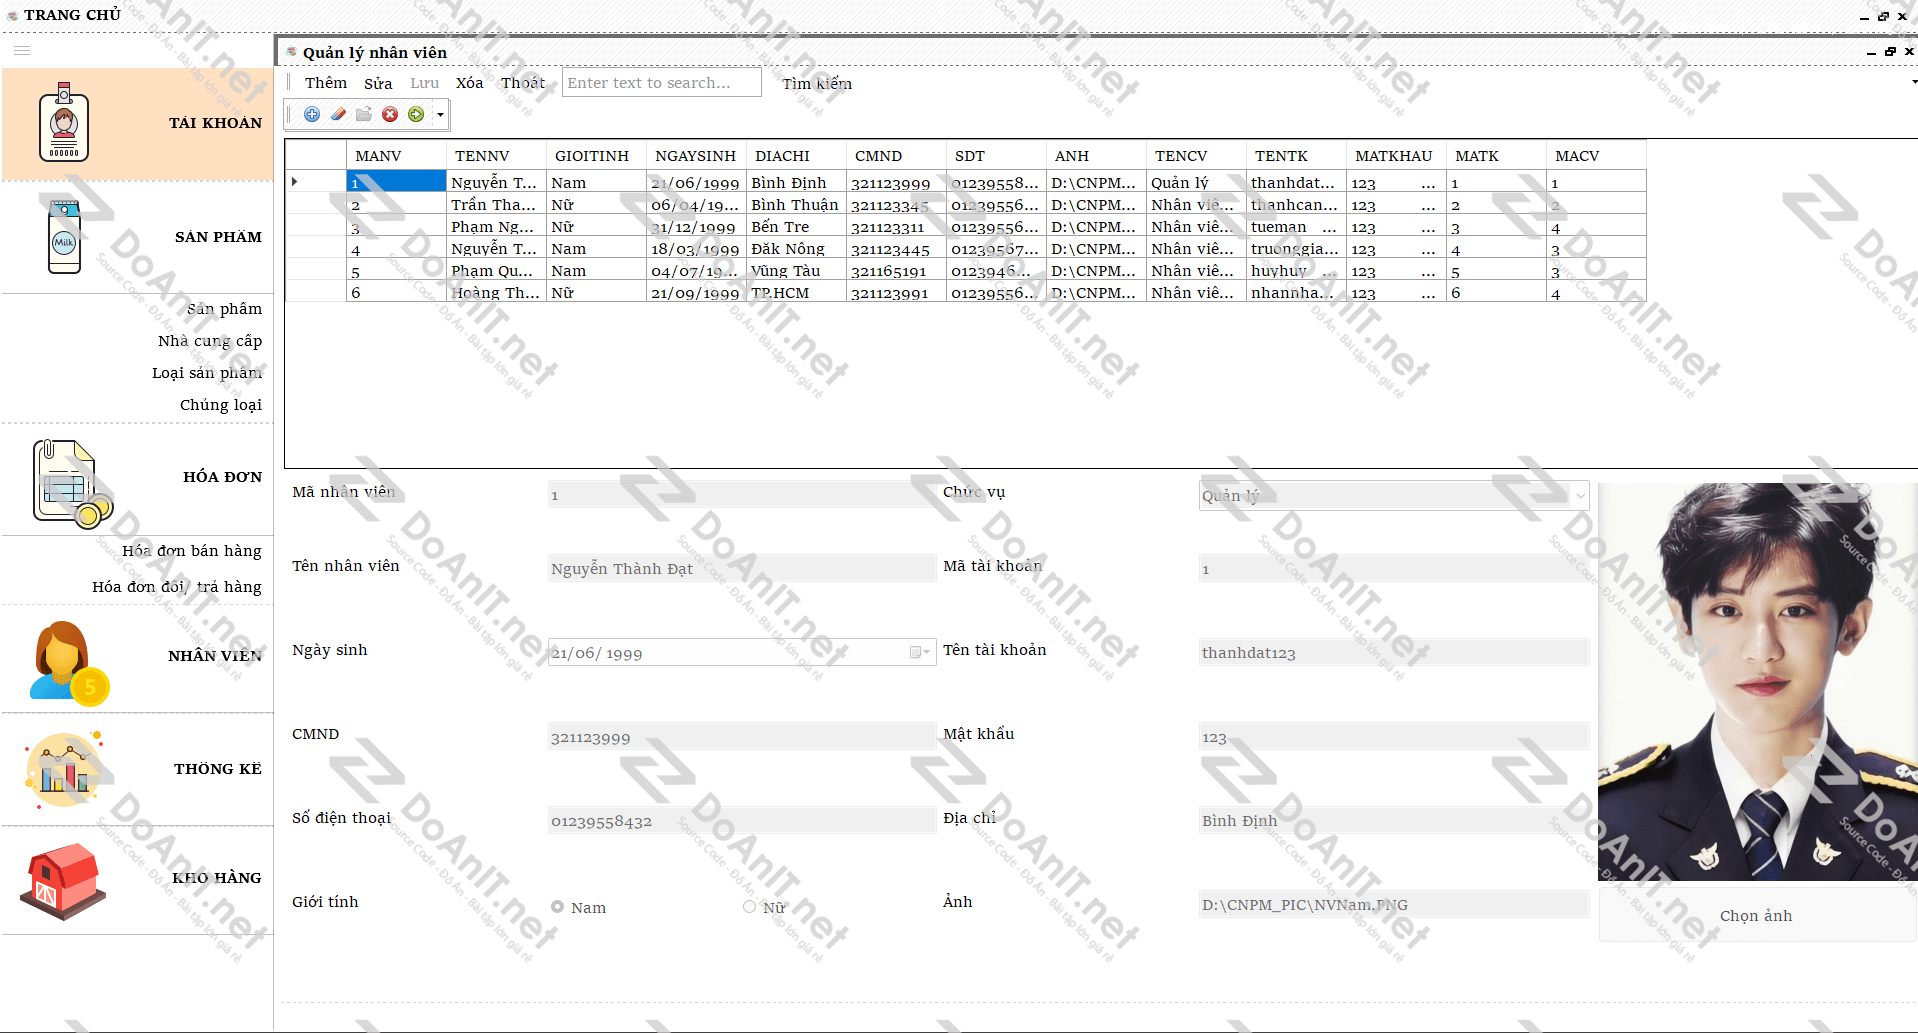The image size is (1918, 1033).
Task: Click the Thêm menu item
Action: (326, 83)
